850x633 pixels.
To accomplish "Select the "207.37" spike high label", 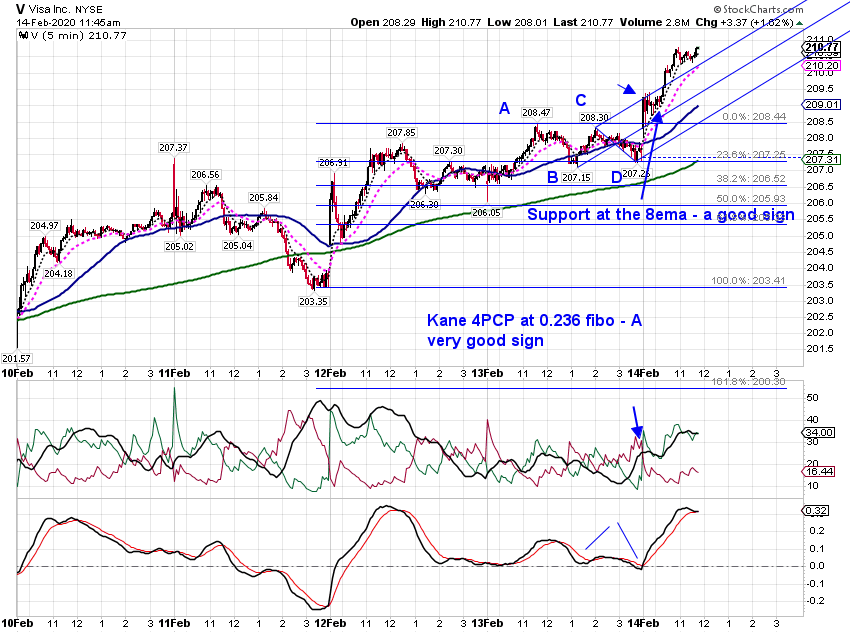I will (x=173, y=147).
